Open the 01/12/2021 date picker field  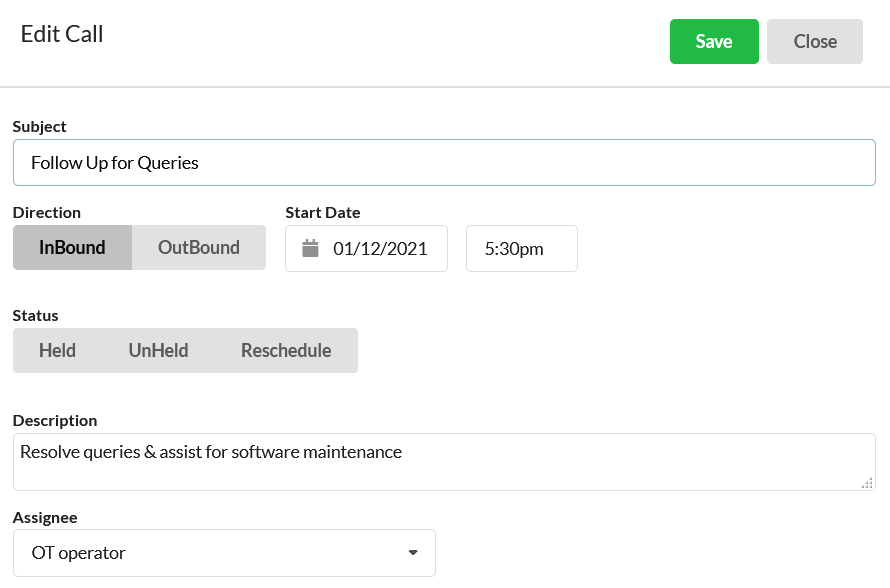(366, 249)
